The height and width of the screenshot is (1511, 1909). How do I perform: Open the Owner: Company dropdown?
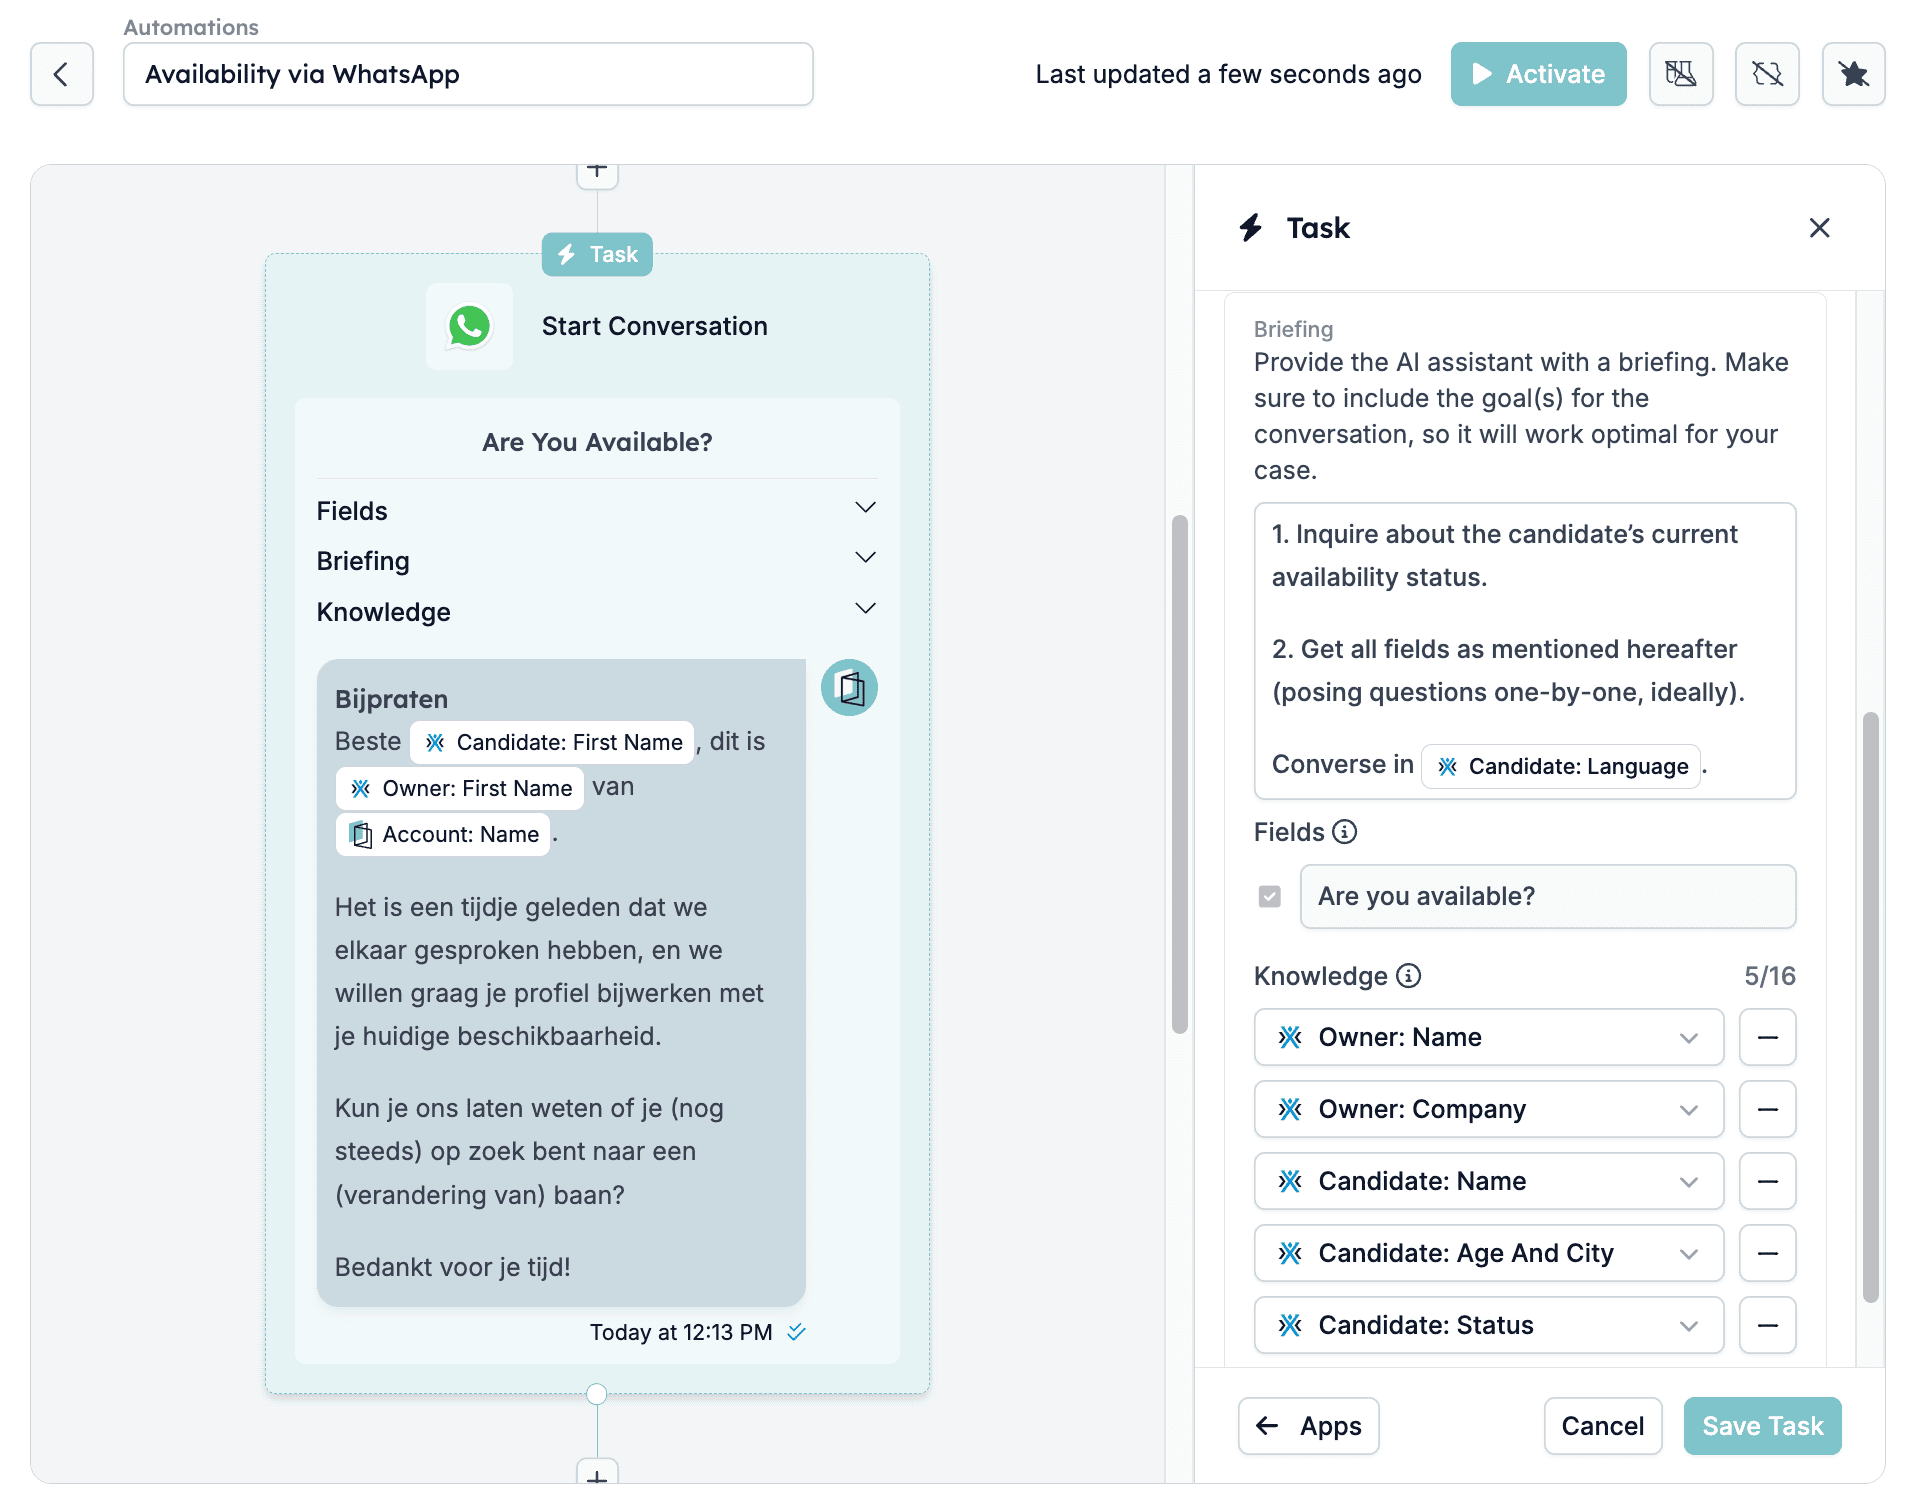coord(1488,1109)
